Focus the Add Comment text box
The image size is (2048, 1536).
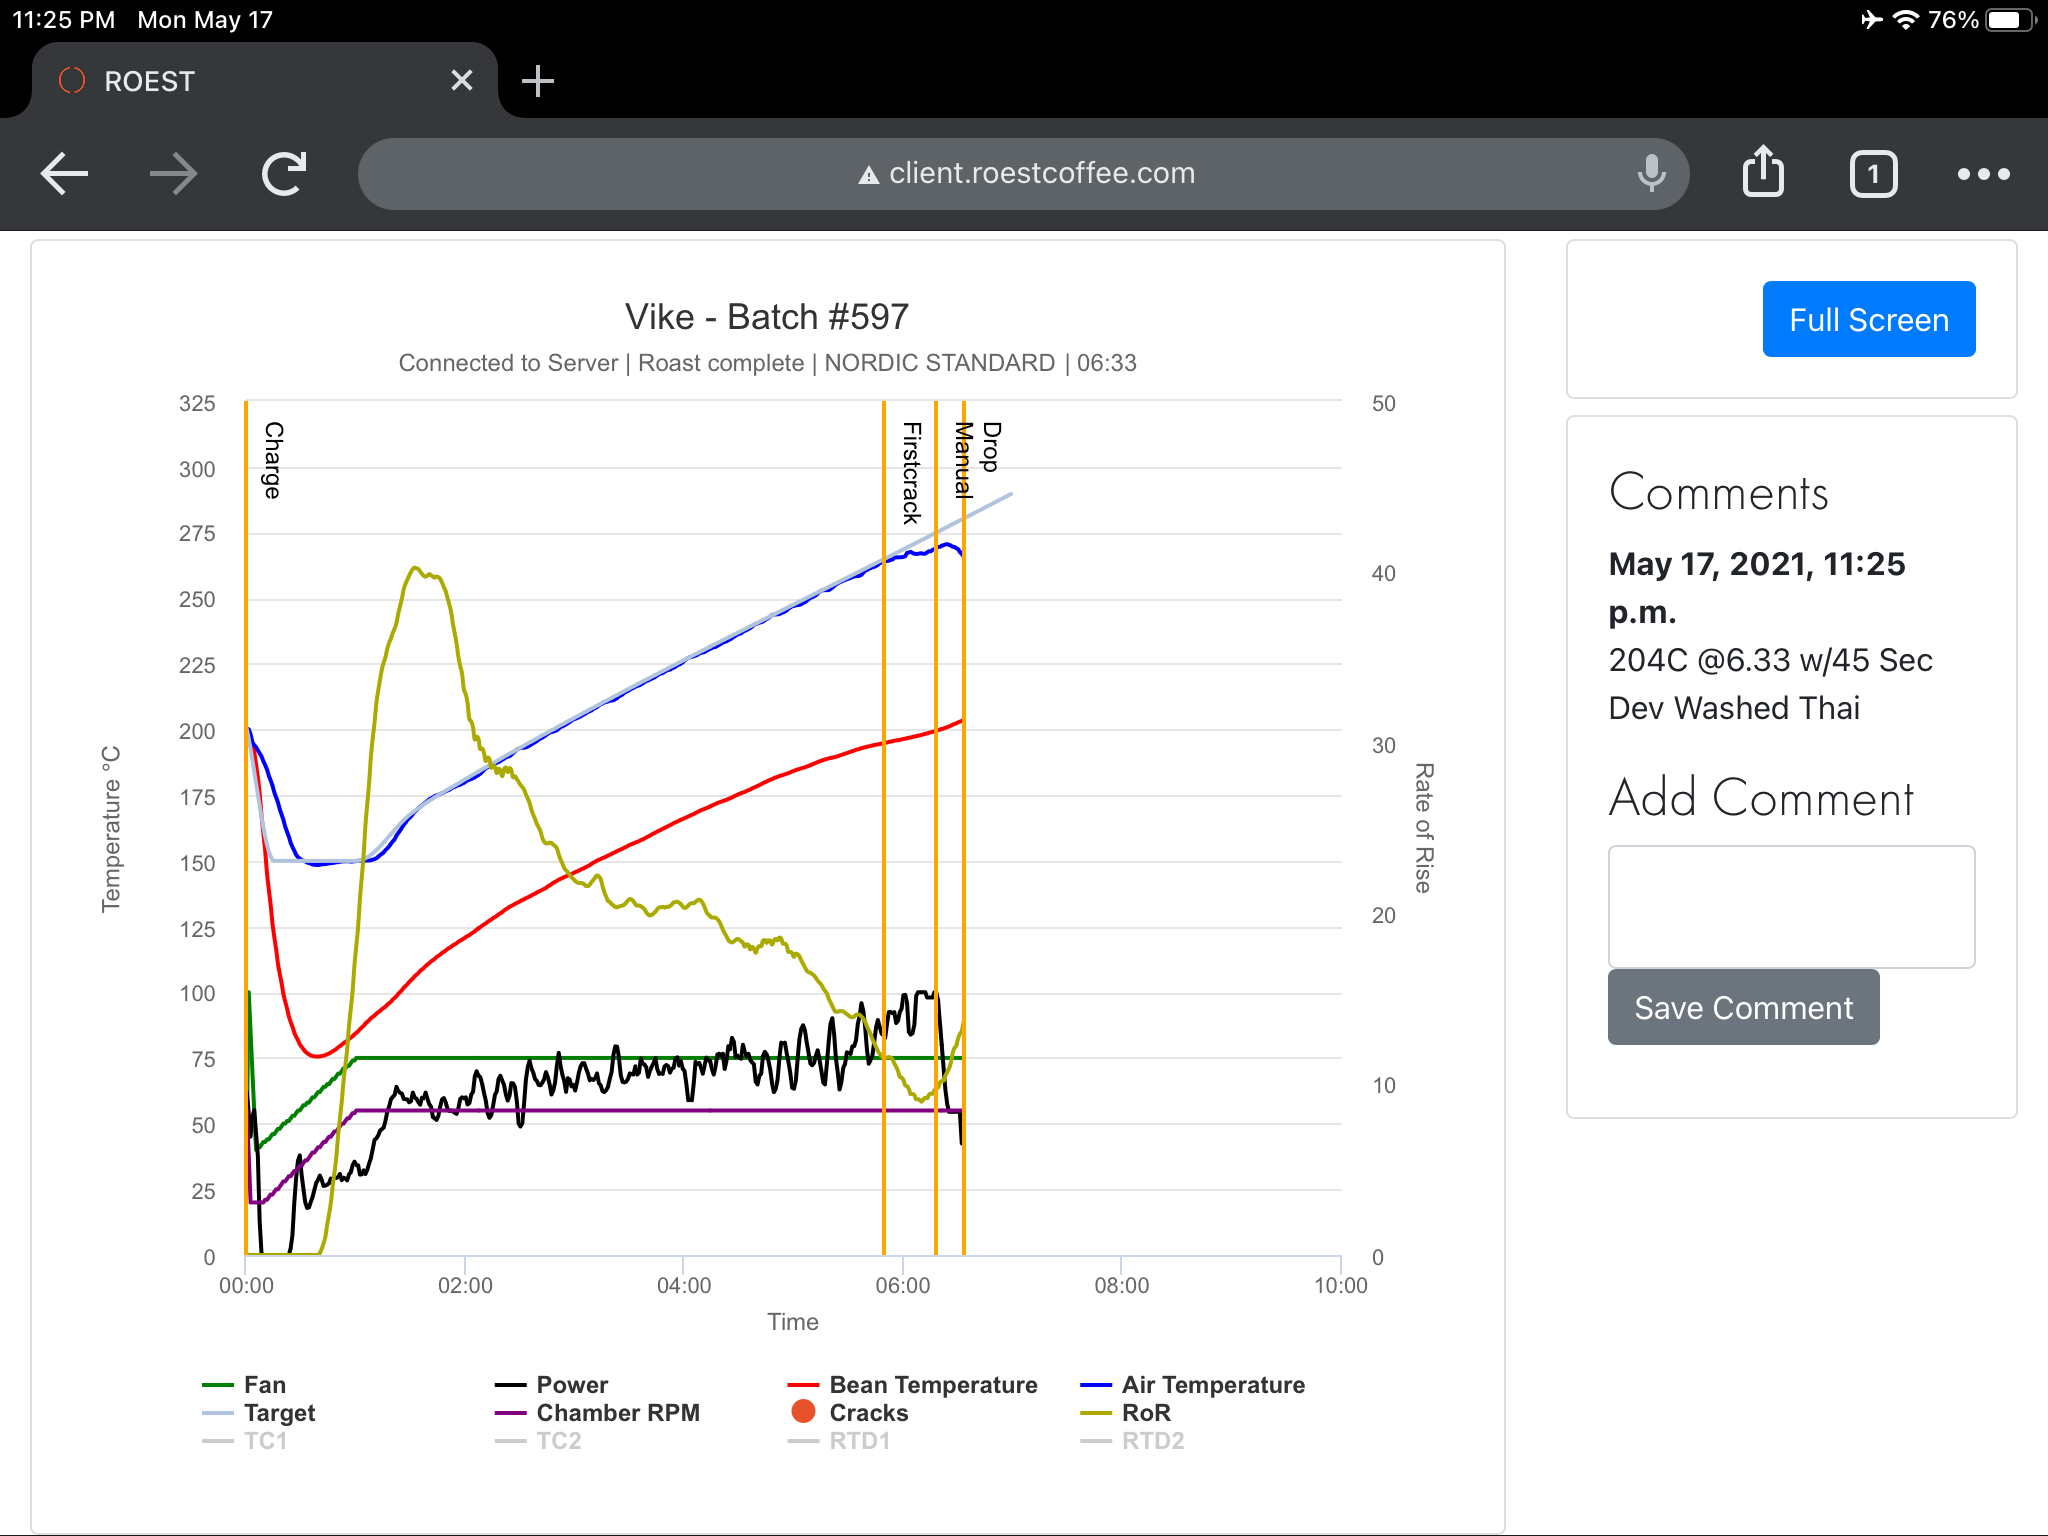point(1791,906)
